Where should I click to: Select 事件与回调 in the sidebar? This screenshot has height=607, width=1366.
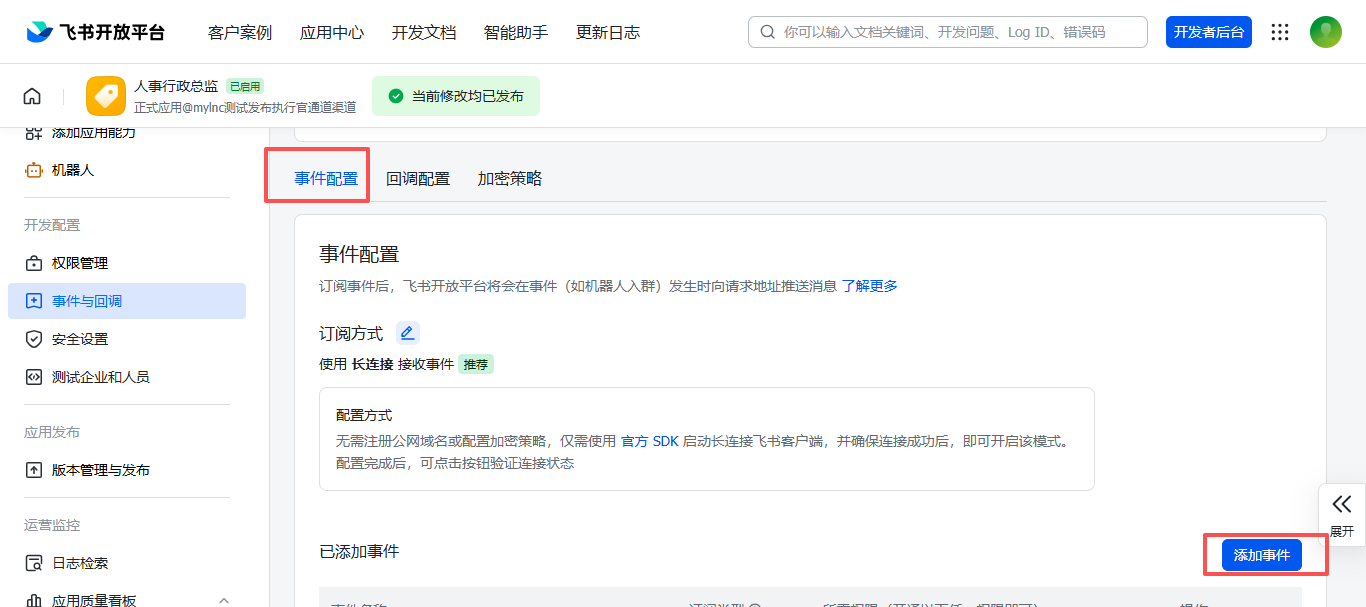point(127,301)
